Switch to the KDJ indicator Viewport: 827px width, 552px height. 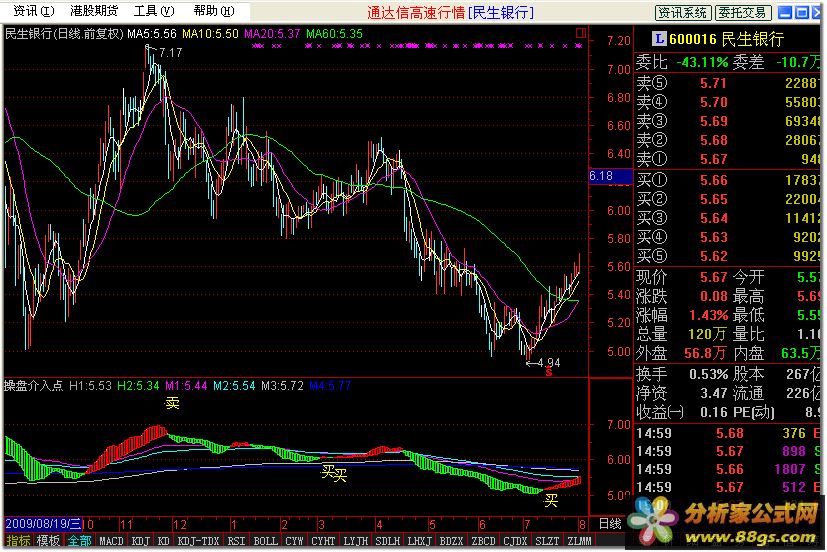140,540
